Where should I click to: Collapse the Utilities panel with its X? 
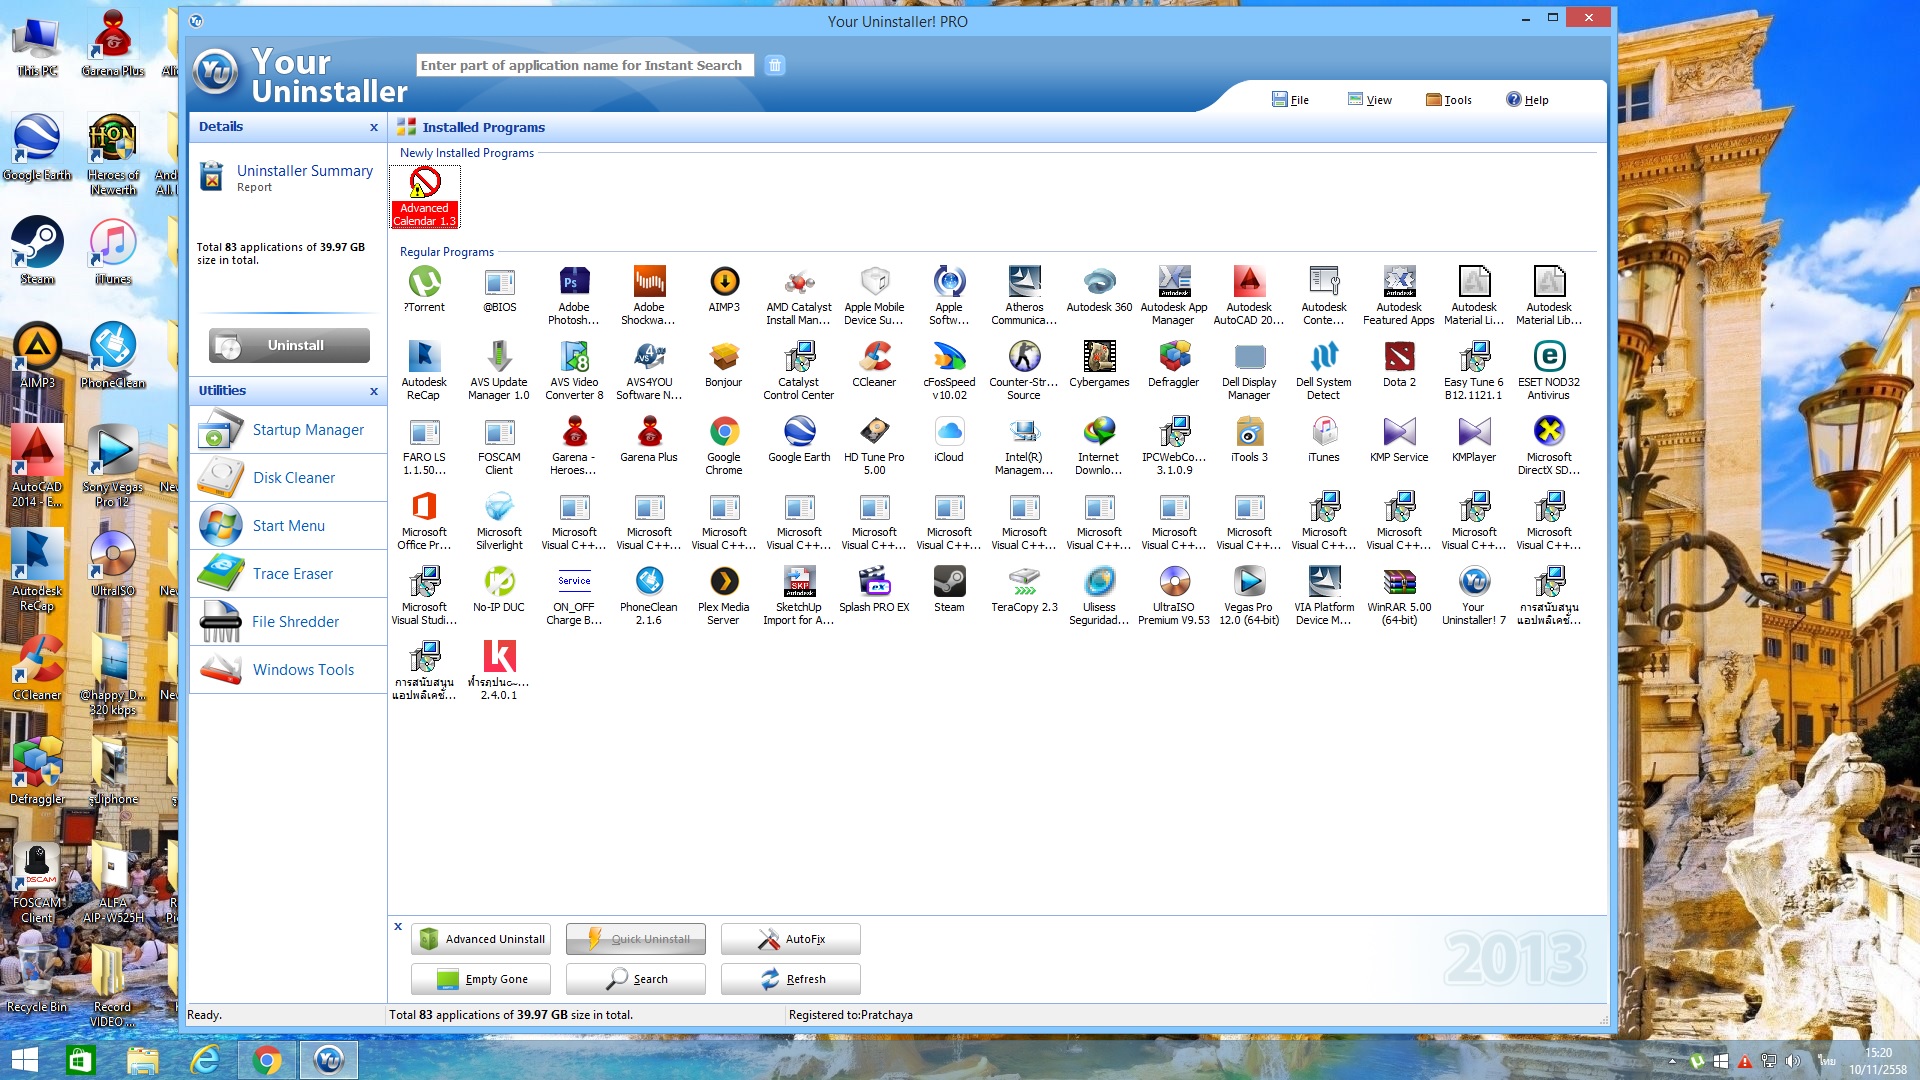[x=374, y=391]
